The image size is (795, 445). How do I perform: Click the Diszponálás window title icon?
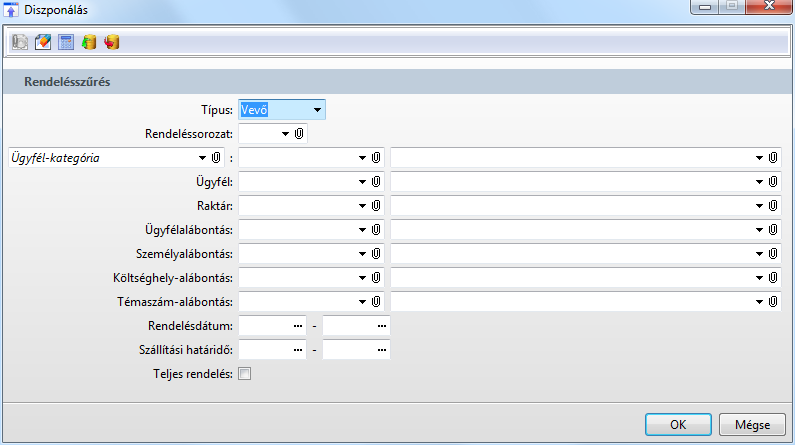(10, 10)
